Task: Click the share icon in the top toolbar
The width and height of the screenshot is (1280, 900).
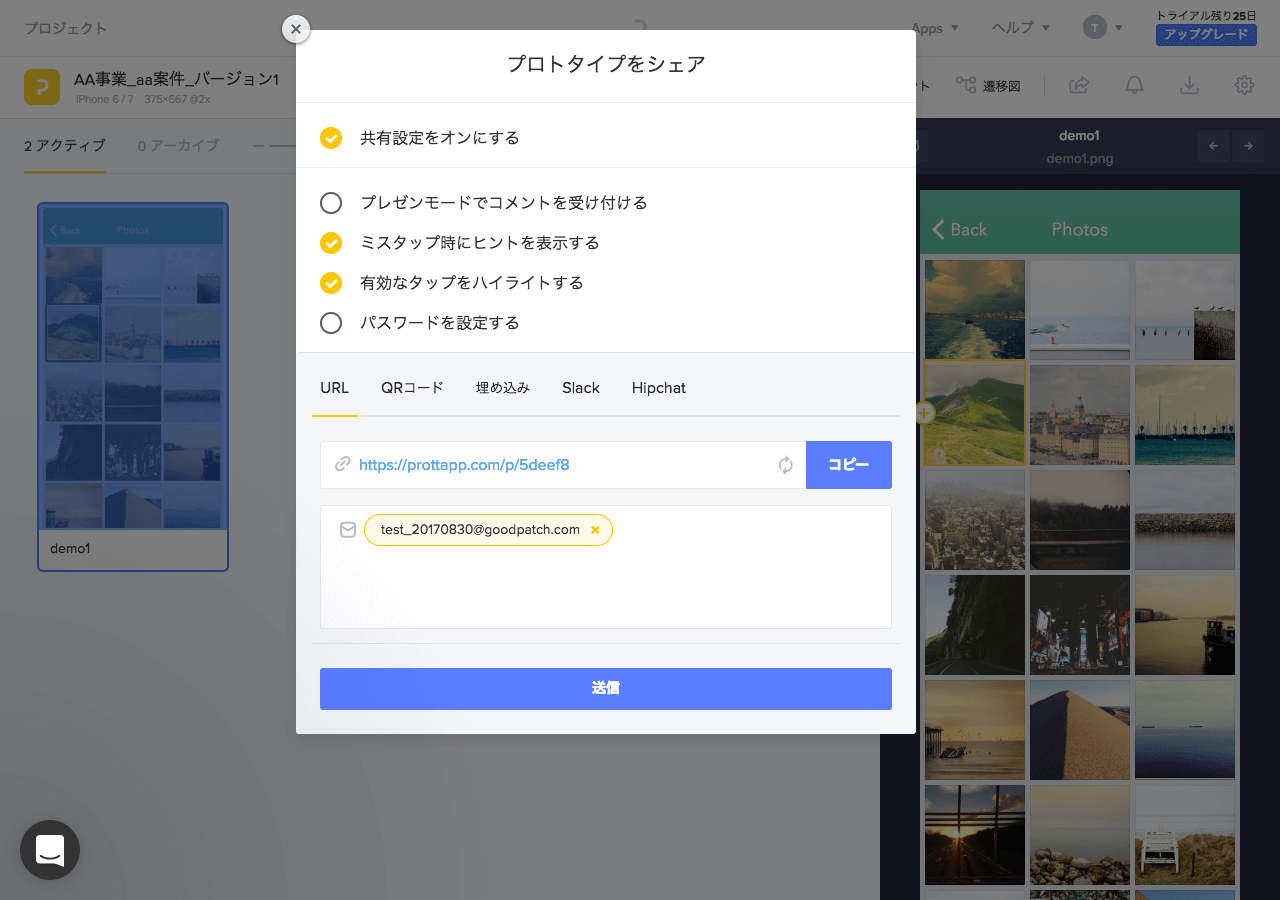Action: (x=1078, y=86)
